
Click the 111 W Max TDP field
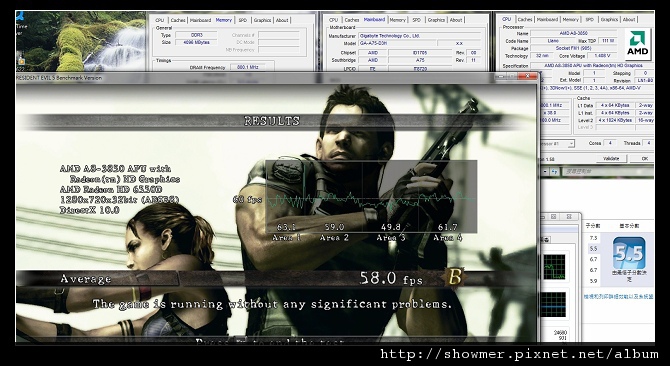point(608,41)
